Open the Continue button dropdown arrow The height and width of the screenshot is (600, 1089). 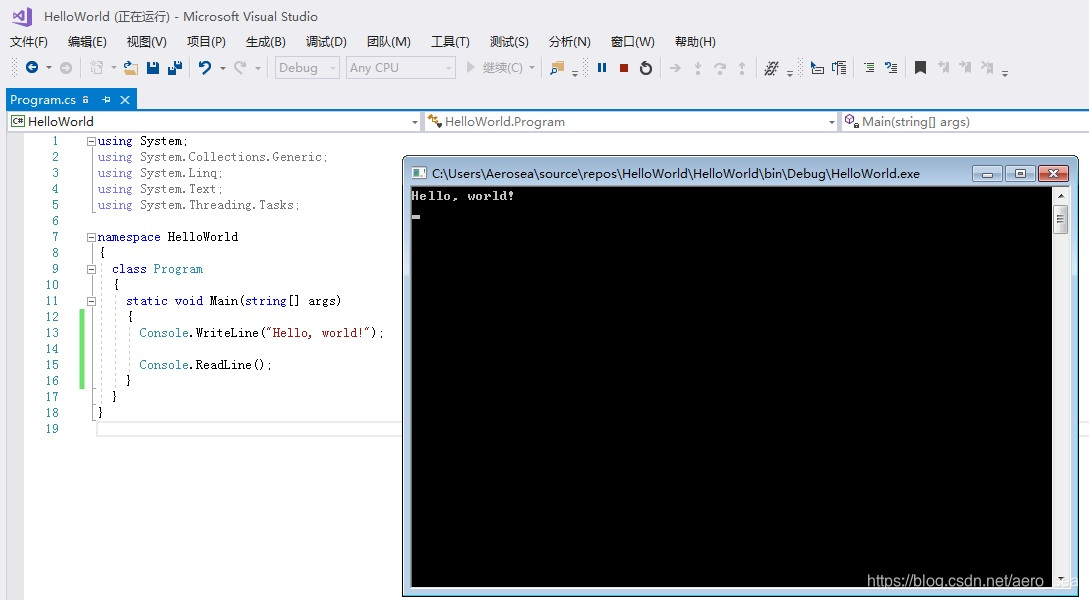[532, 67]
